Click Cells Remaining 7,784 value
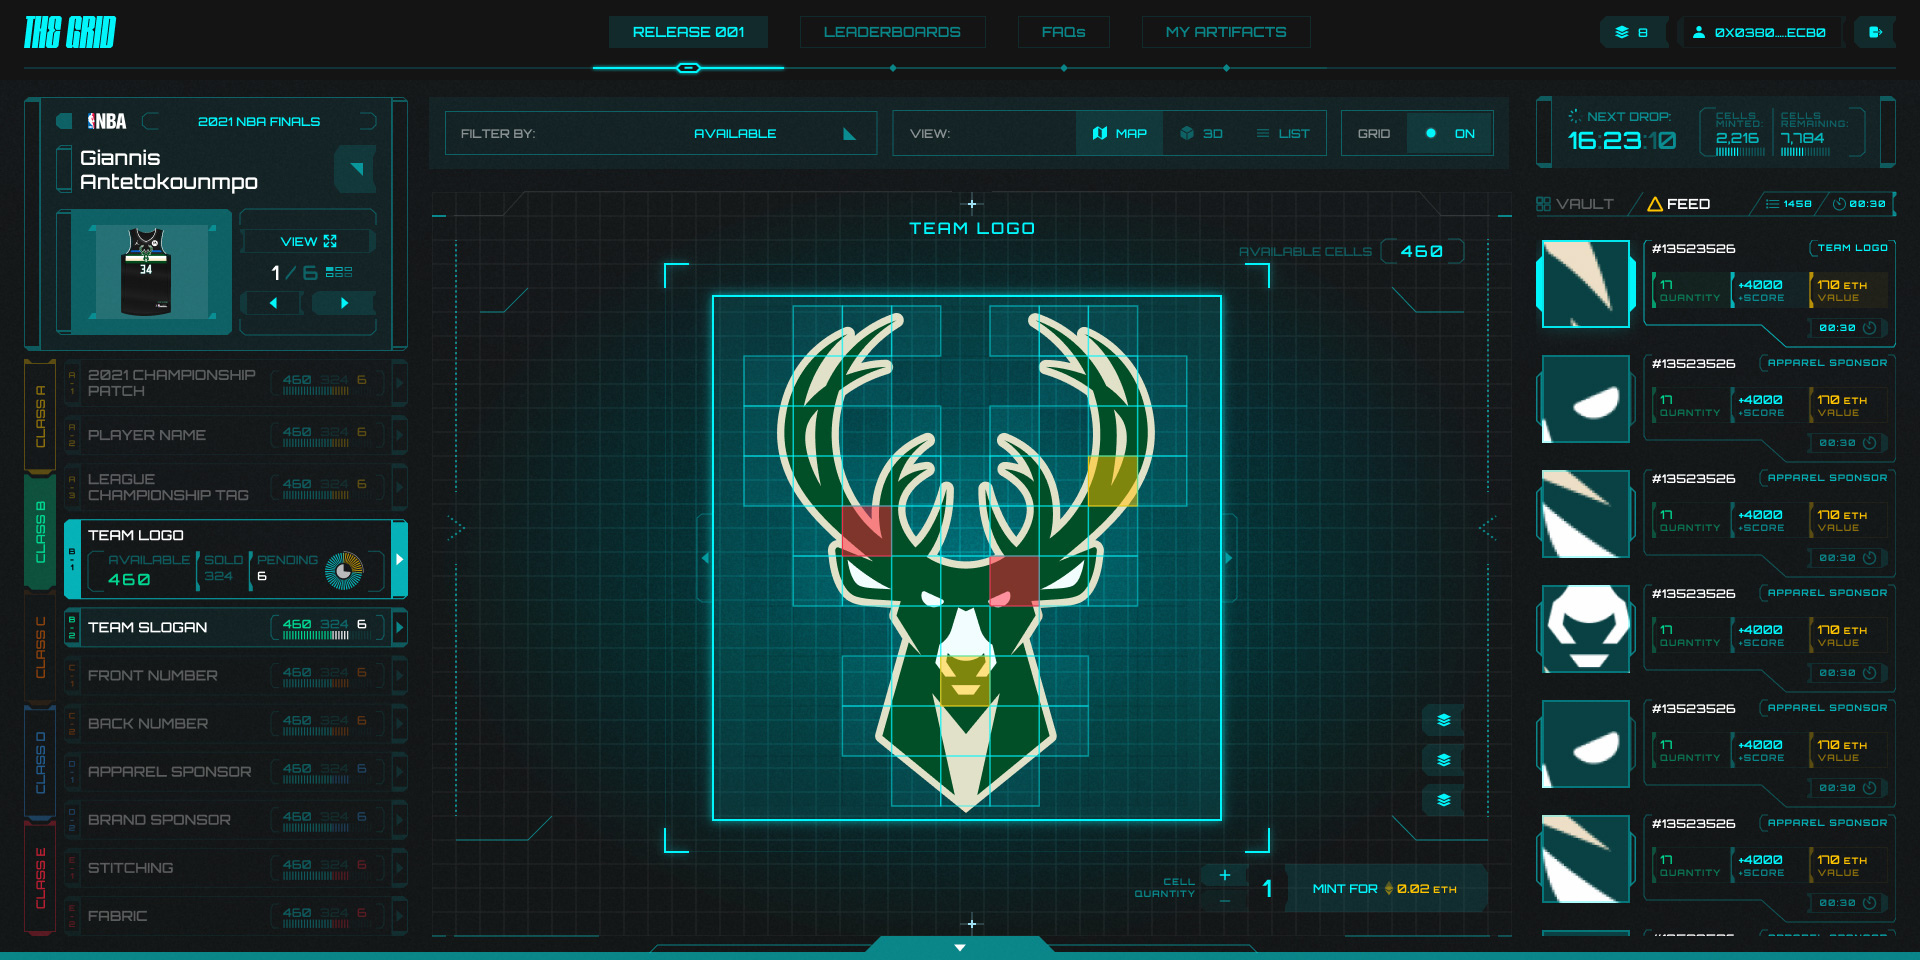This screenshot has width=1920, height=960. tap(1802, 138)
